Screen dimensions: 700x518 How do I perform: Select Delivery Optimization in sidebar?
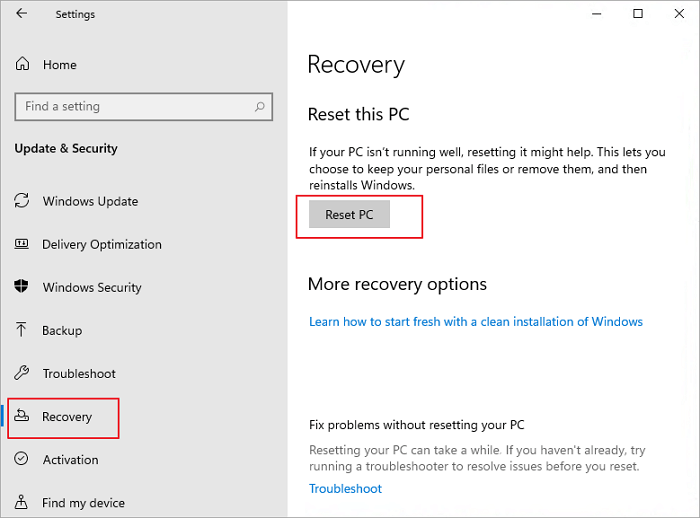coord(101,244)
